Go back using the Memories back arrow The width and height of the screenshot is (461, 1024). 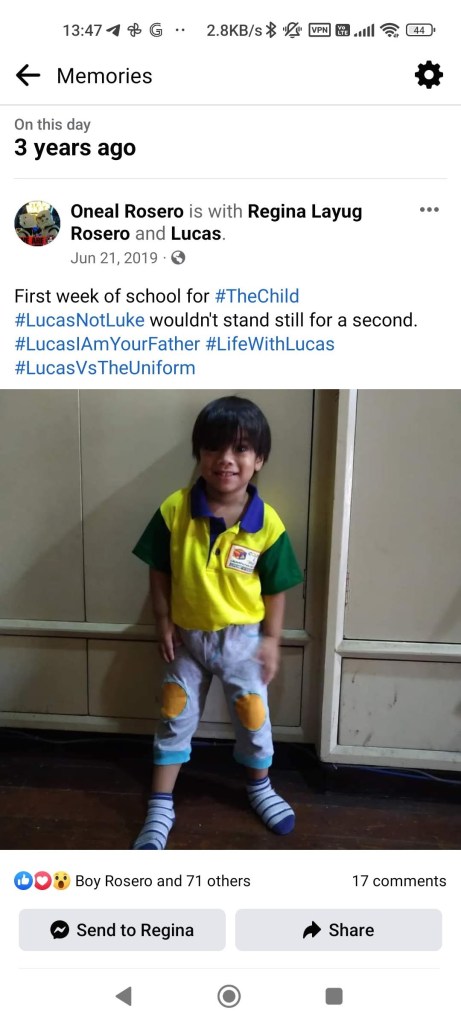(27, 76)
